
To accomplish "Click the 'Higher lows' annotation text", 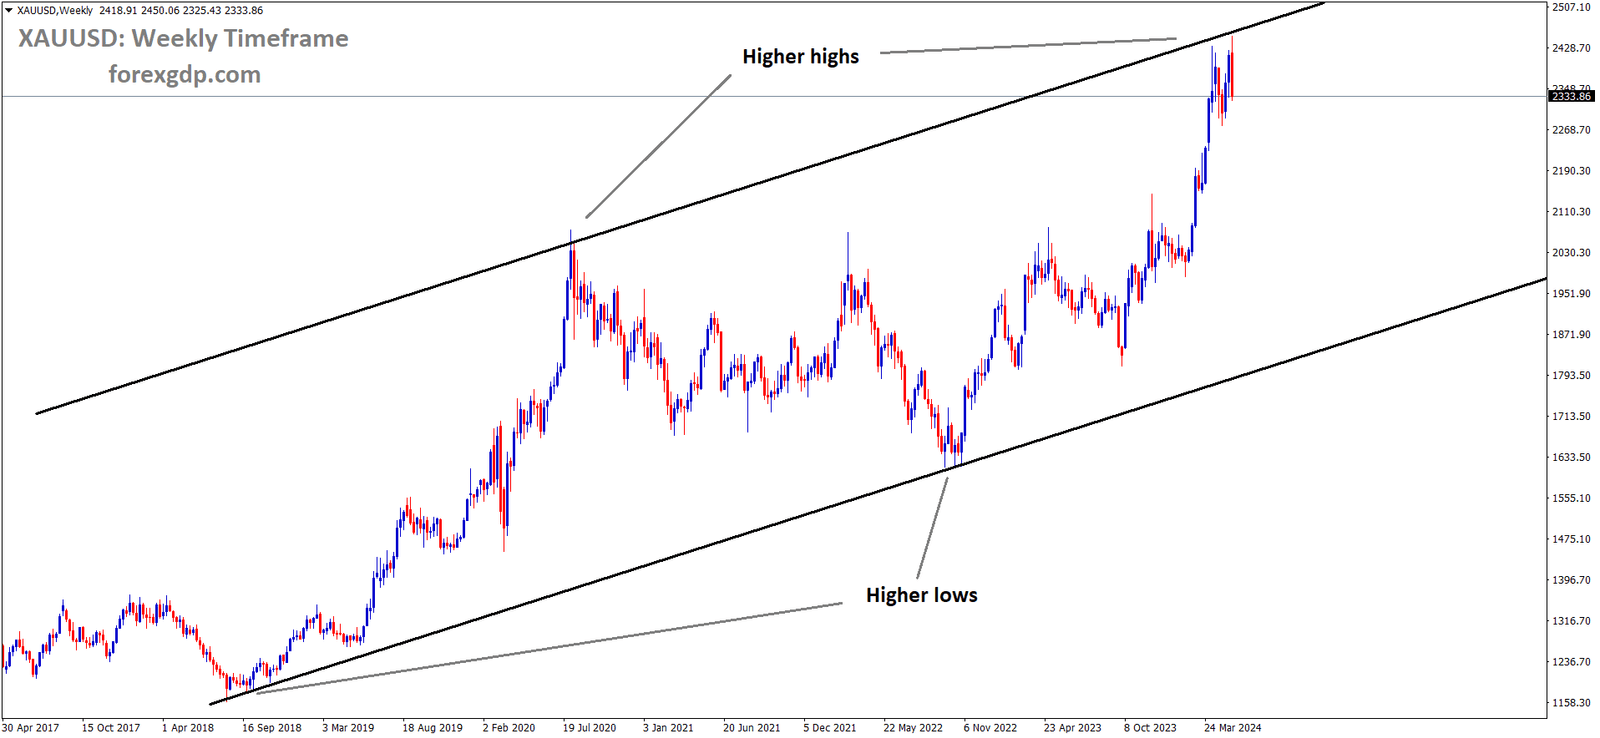I will pyautogui.click(x=922, y=595).
